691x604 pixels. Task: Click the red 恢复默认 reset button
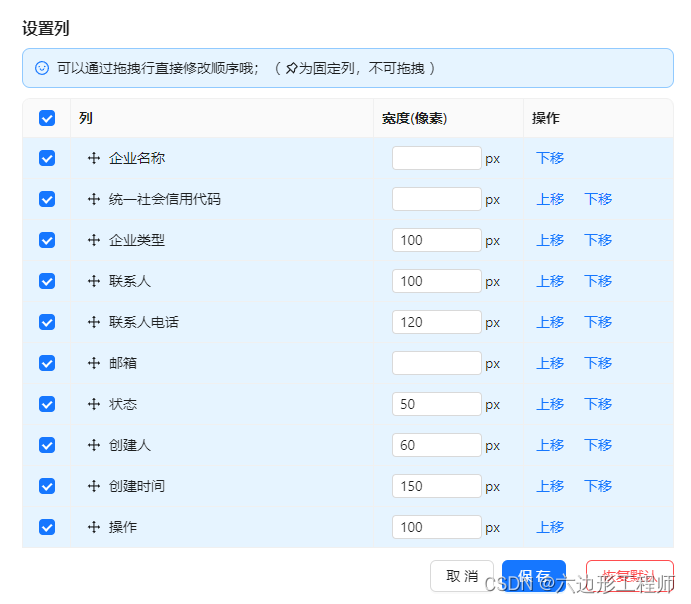[630, 576]
